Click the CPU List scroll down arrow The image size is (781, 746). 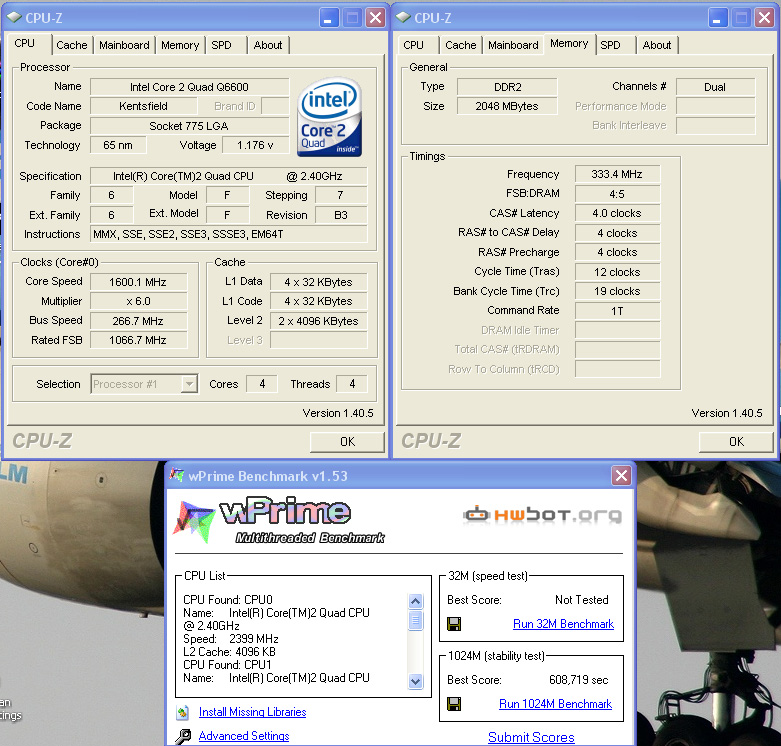click(415, 681)
